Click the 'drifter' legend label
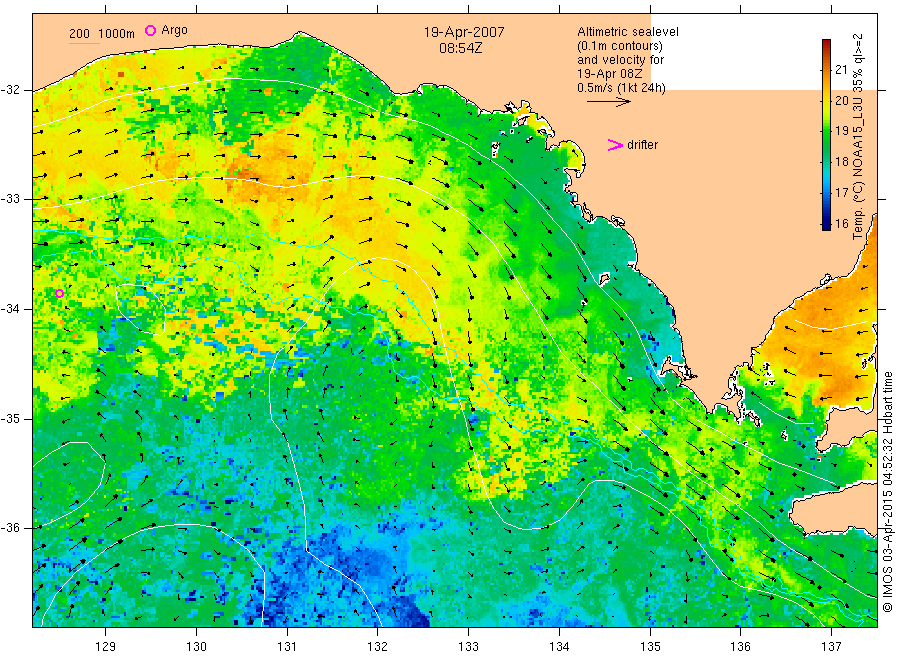This screenshot has width=900, height=660. pyautogui.click(x=642, y=145)
